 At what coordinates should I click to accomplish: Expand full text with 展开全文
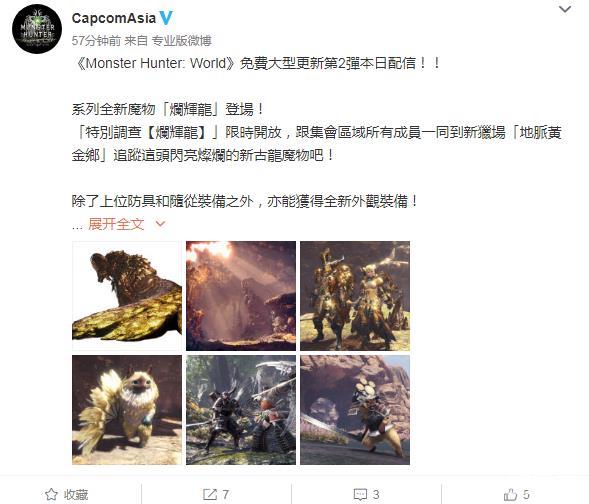[x=116, y=224]
